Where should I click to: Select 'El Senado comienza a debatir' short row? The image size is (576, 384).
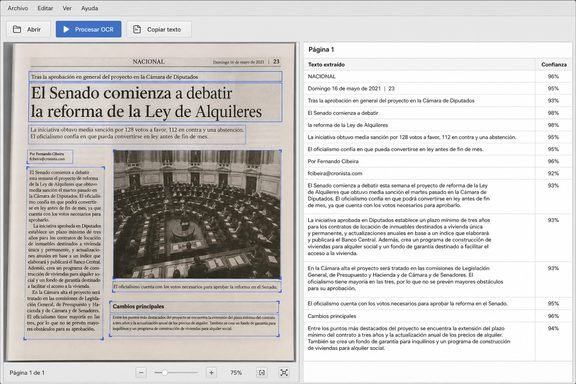438,113
